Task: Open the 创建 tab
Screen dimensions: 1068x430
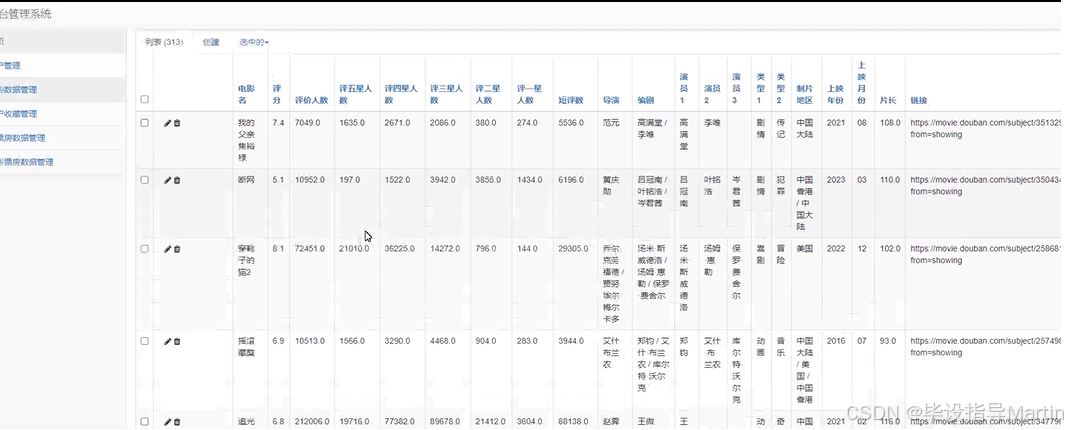Action: (x=211, y=42)
